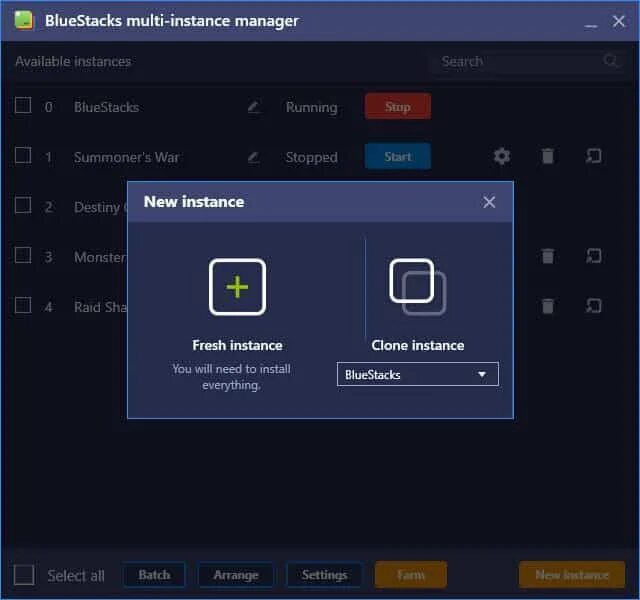The height and width of the screenshot is (600, 640).
Task: Tick the checkbox for BlueStacks instance 0
Action: 23,105
